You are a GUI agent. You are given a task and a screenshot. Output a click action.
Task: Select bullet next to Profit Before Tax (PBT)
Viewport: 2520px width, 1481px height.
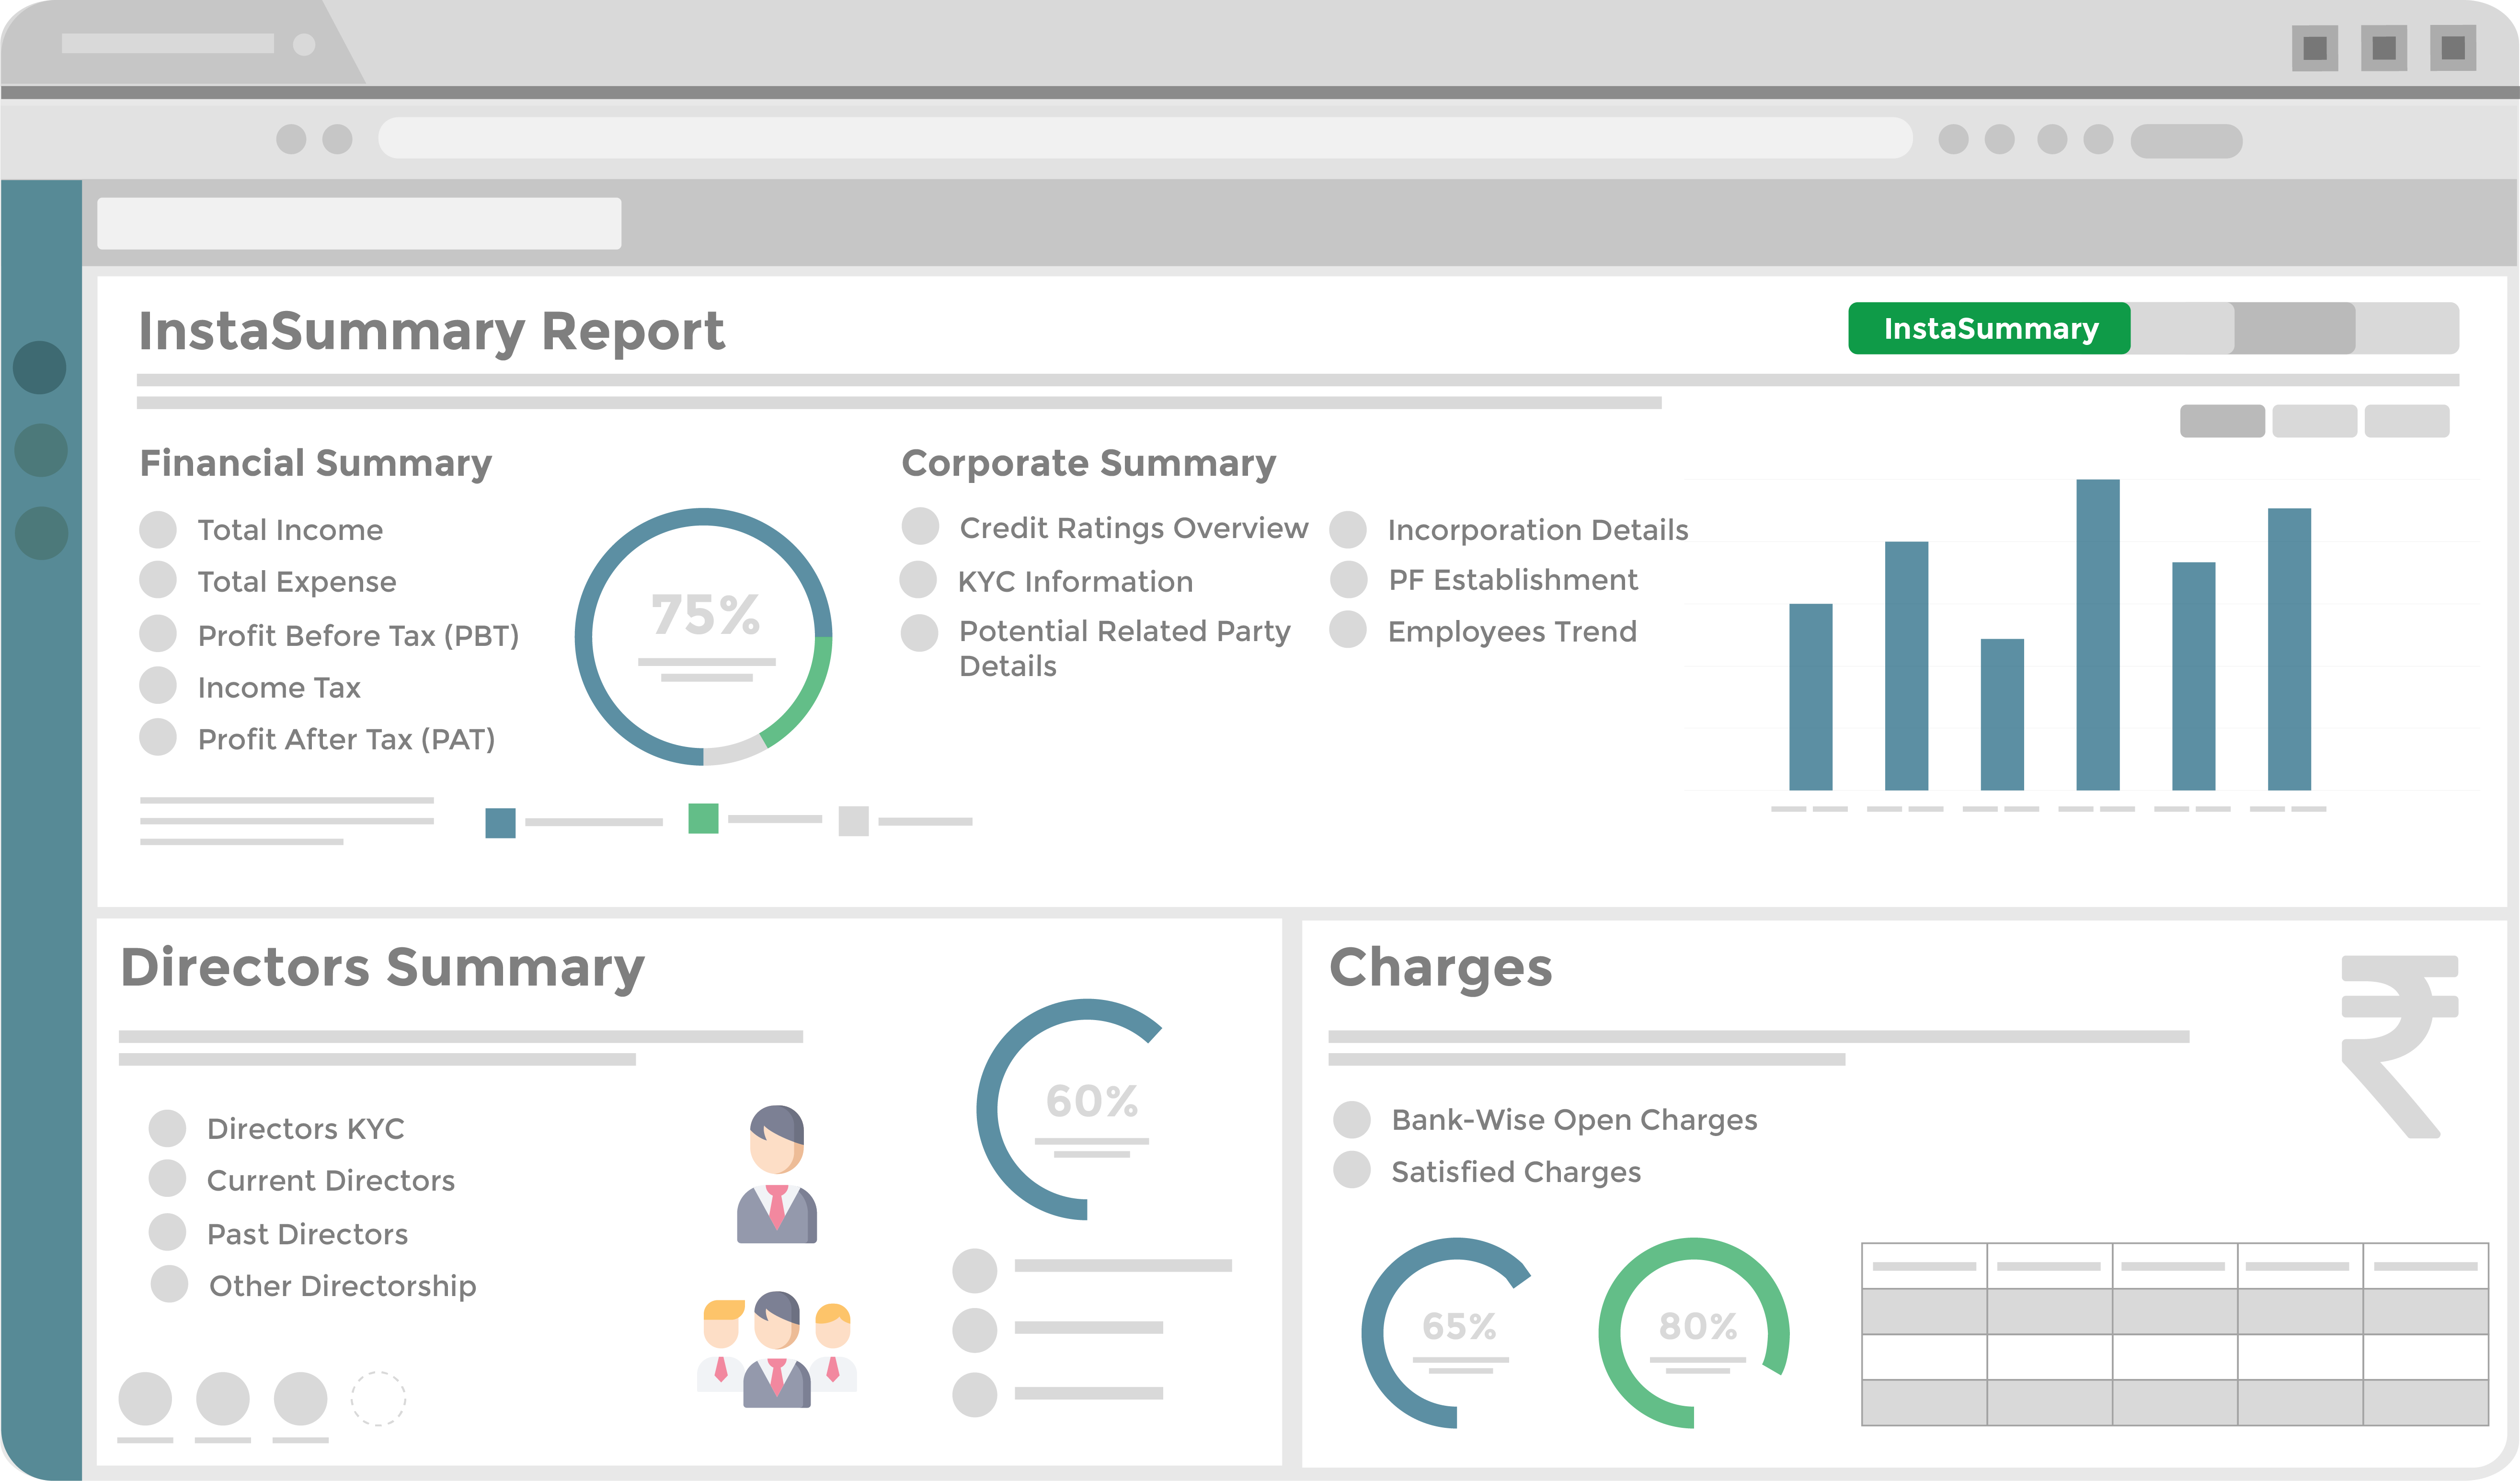pos(158,633)
